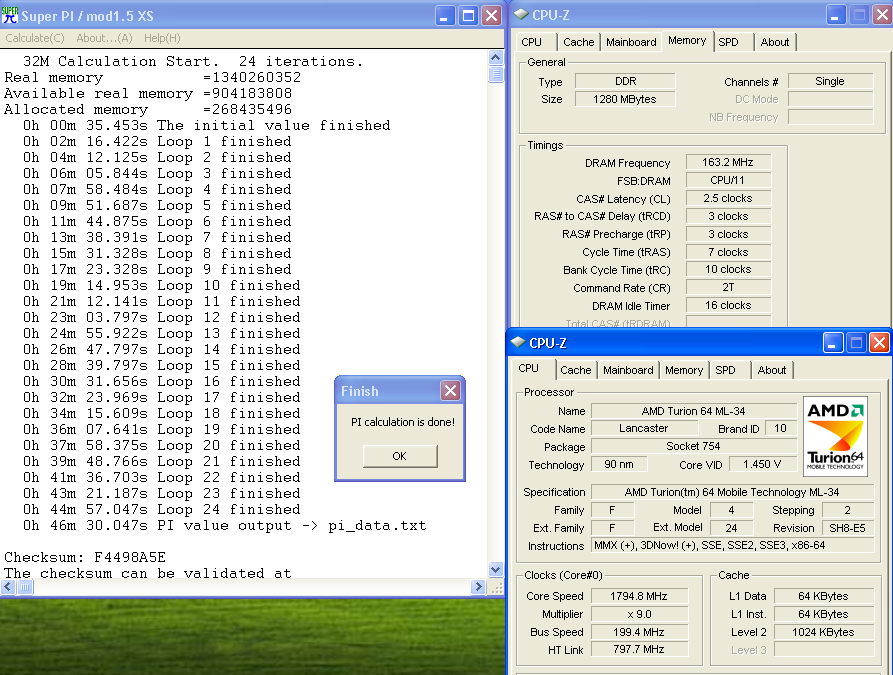Click the Name field AMD Turion 64 ML-34
The height and width of the screenshot is (675, 893).
[694, 411]
